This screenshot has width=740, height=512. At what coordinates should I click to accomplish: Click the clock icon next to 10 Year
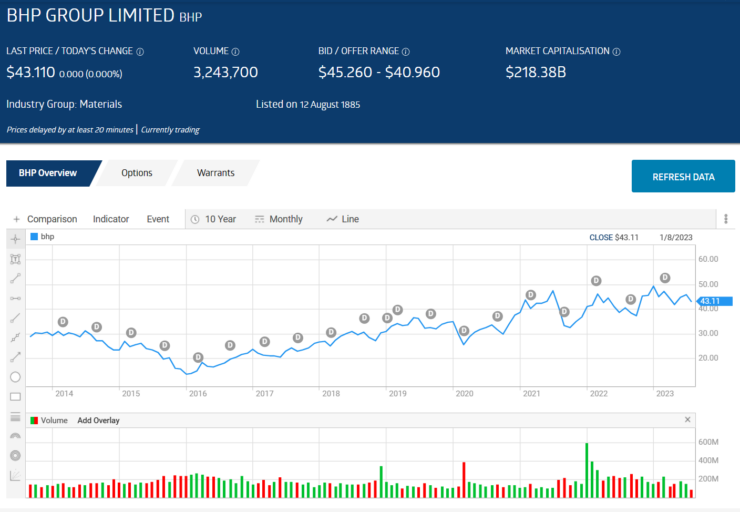tap(195, 219)
